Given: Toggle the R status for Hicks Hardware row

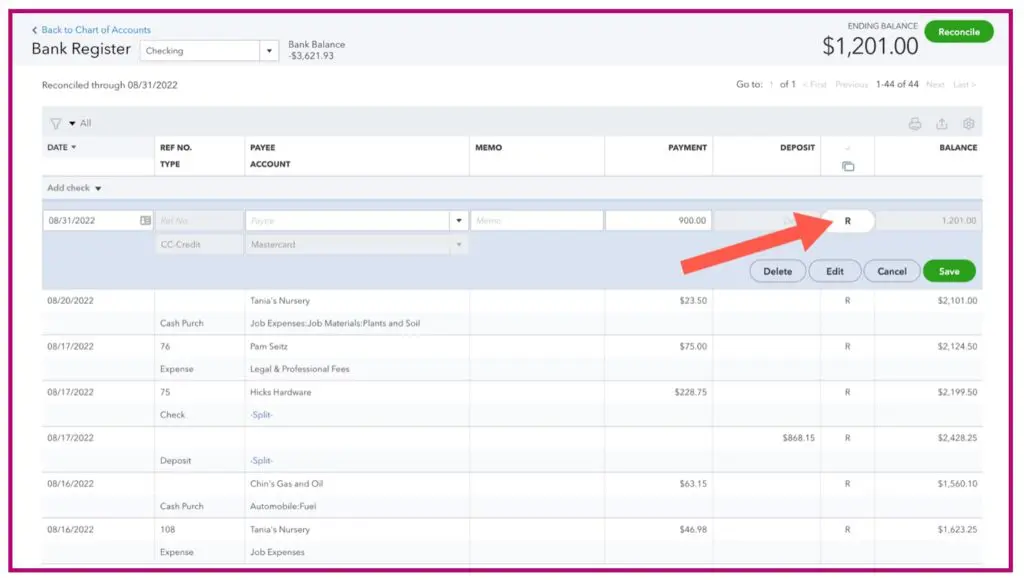Looking at the screenshot, I should (x=848, y=393).
